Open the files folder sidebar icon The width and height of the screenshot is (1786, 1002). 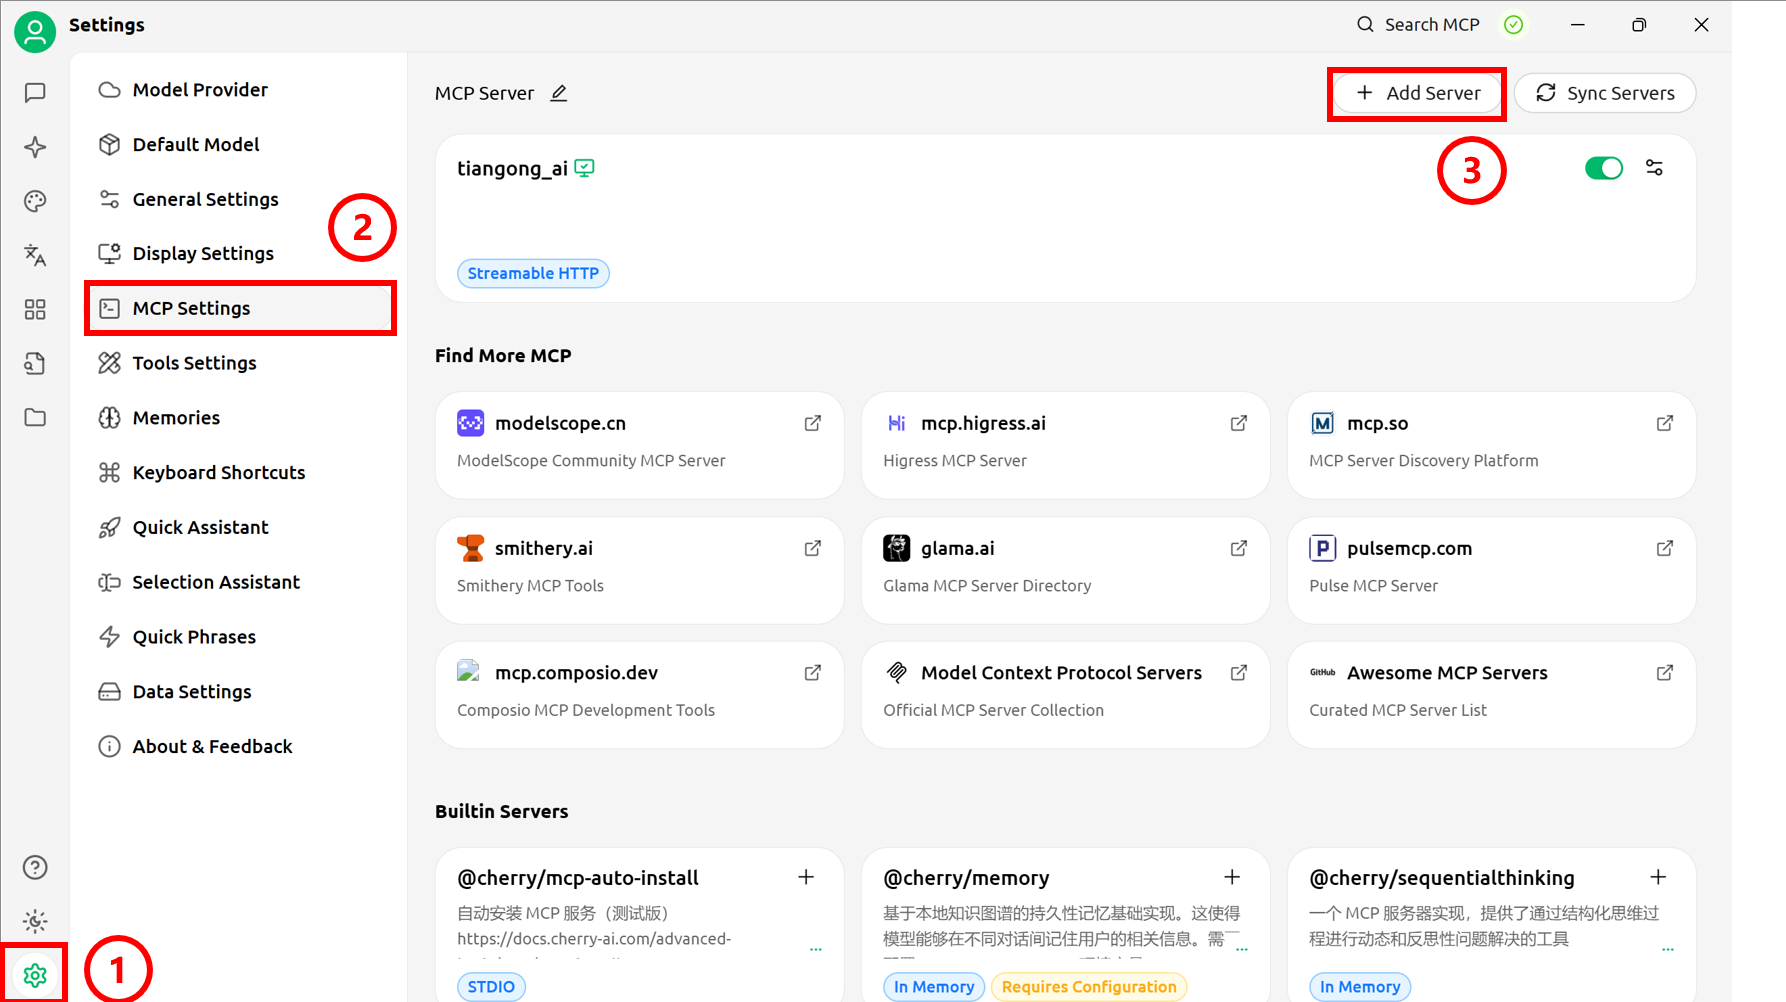click(35, 418)
